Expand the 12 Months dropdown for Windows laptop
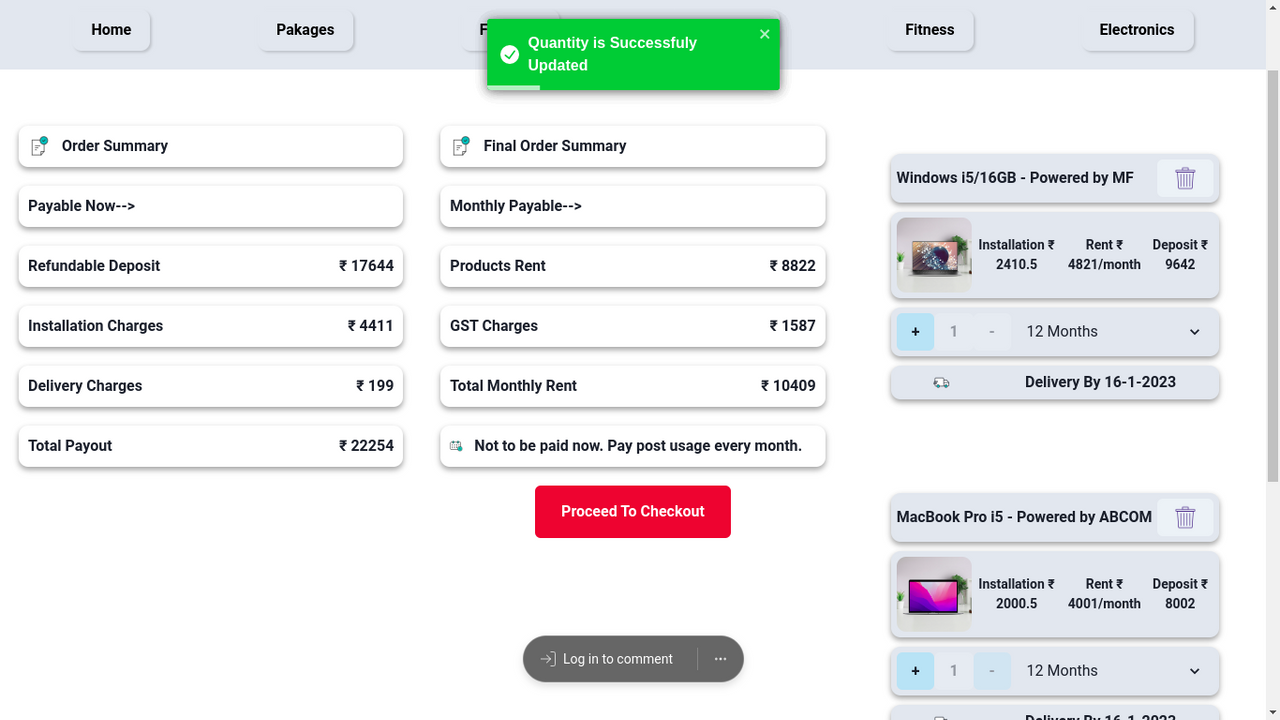Screen dimensions: 1280x720 pos(1194,331)
